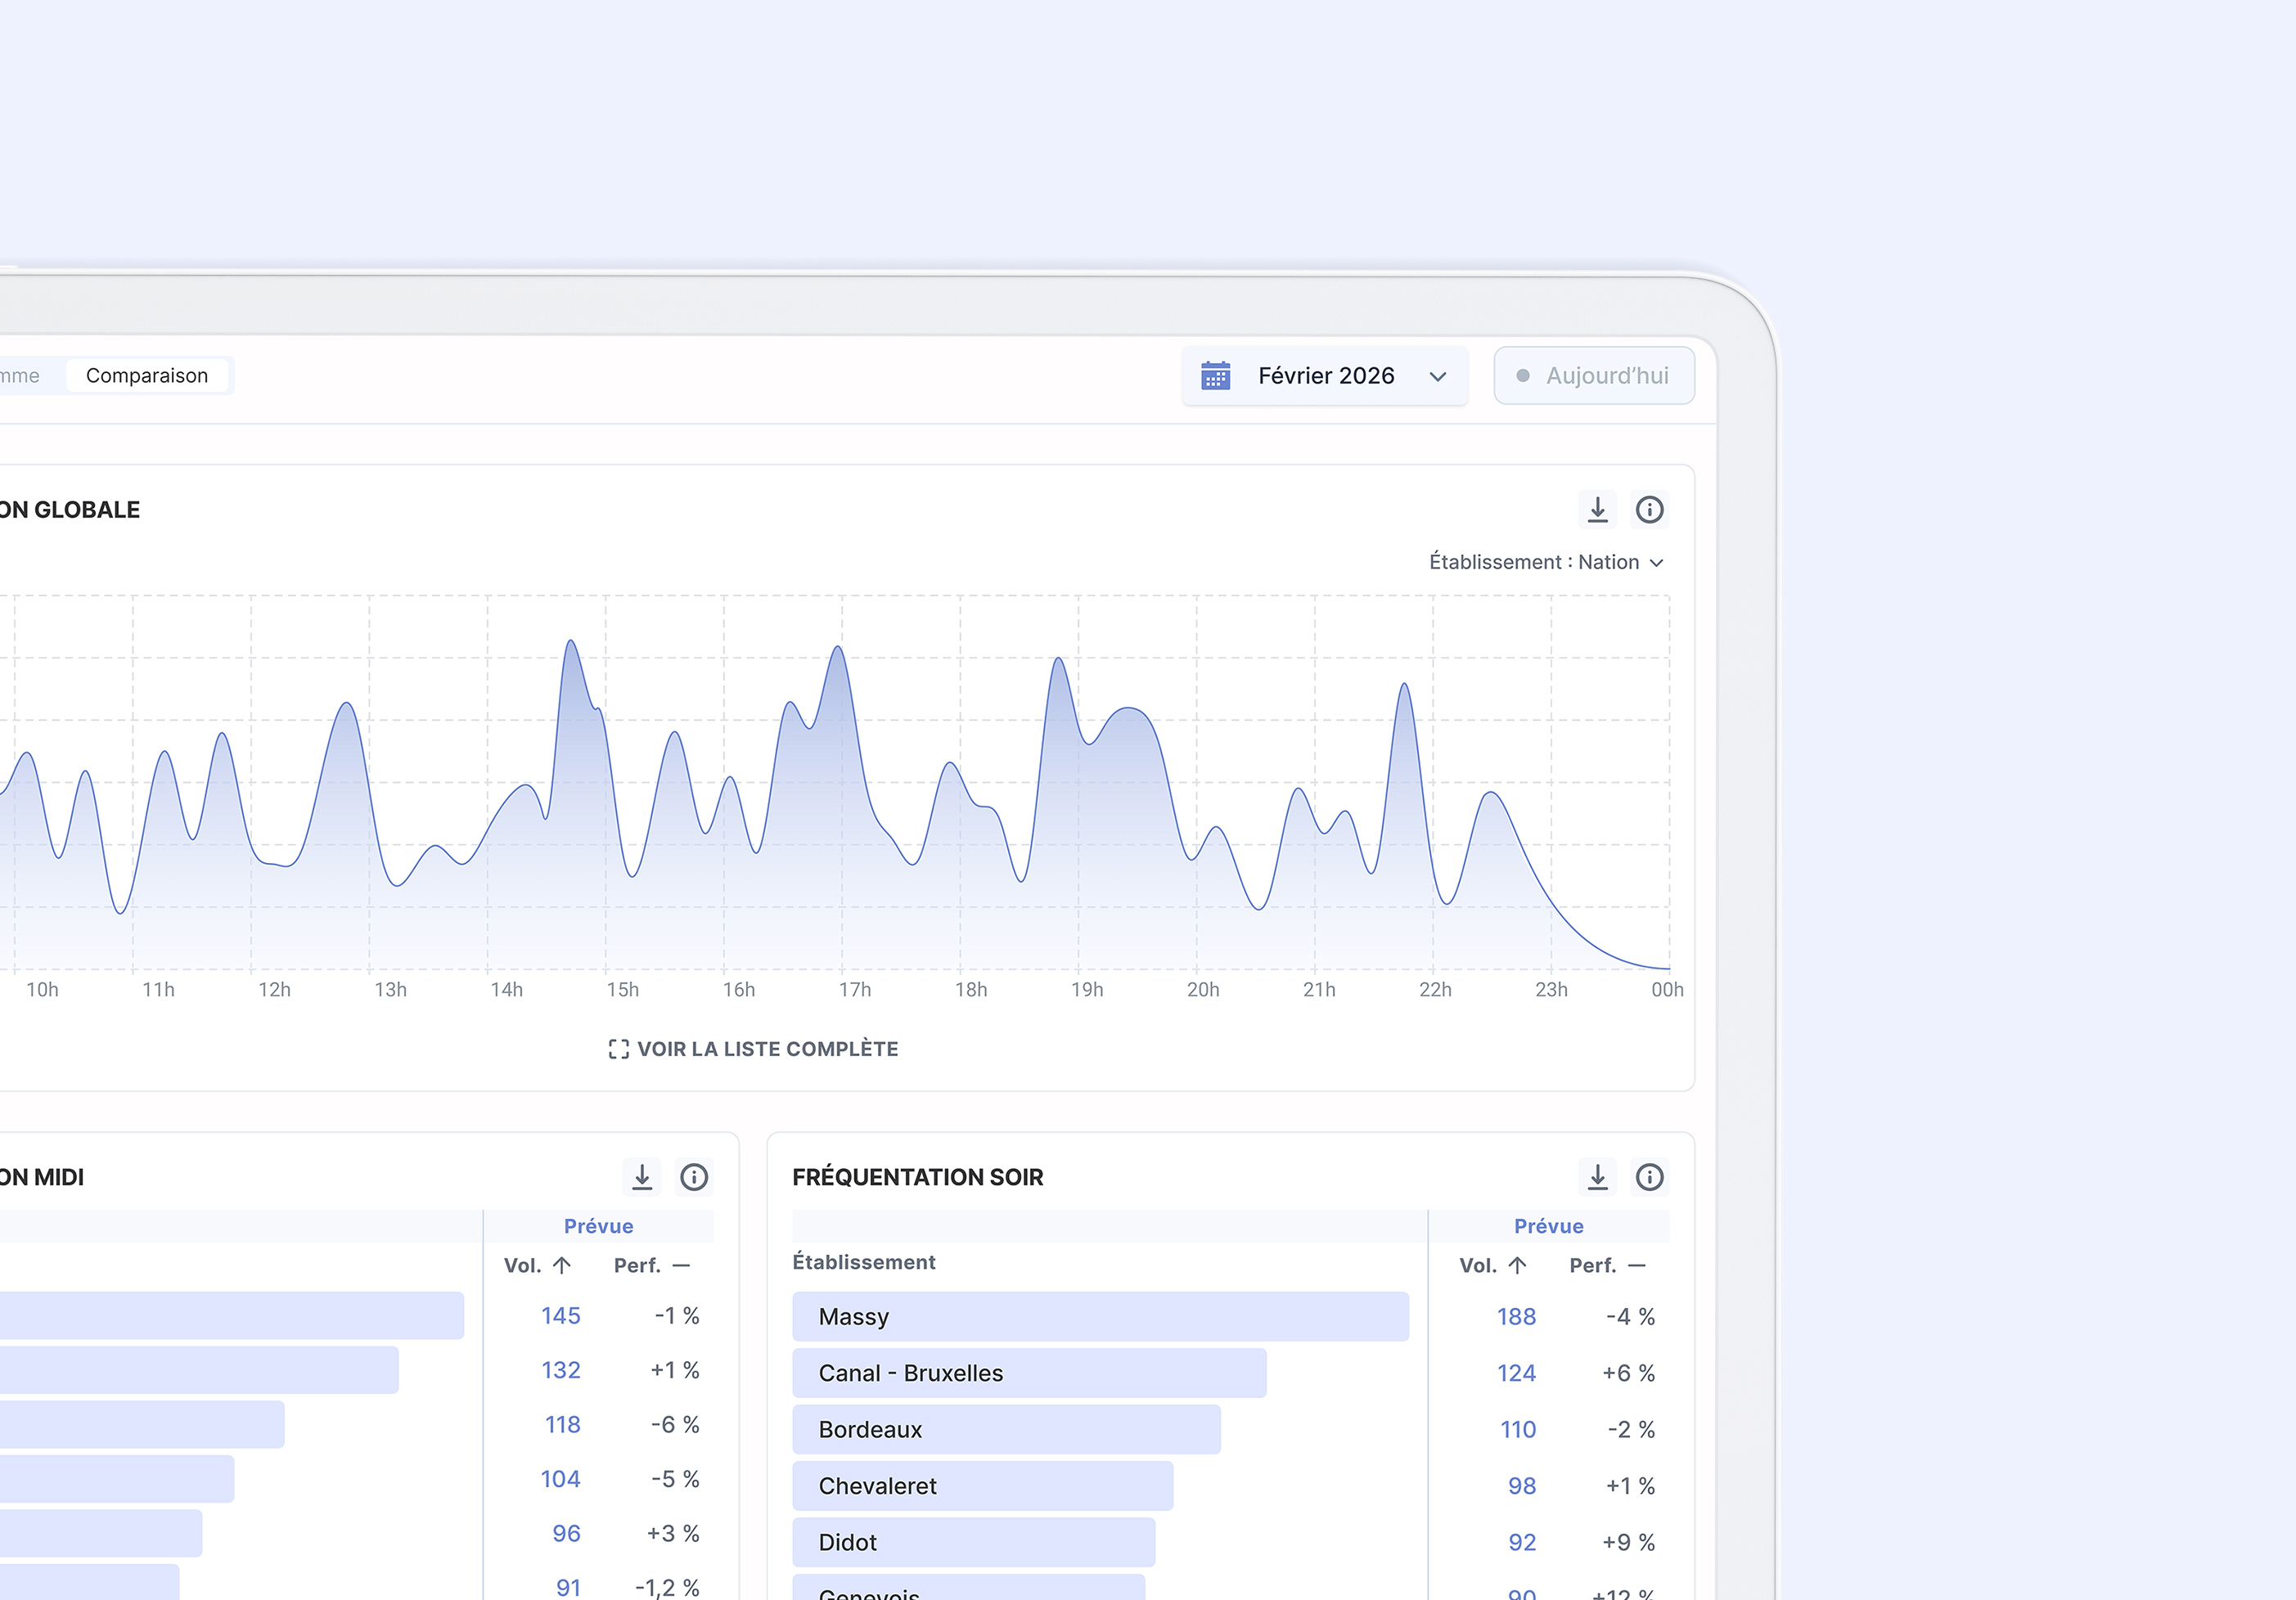Switch to the Comparaison tab
This screenshot has width=2296, height=1600.
tap(147, 376)
